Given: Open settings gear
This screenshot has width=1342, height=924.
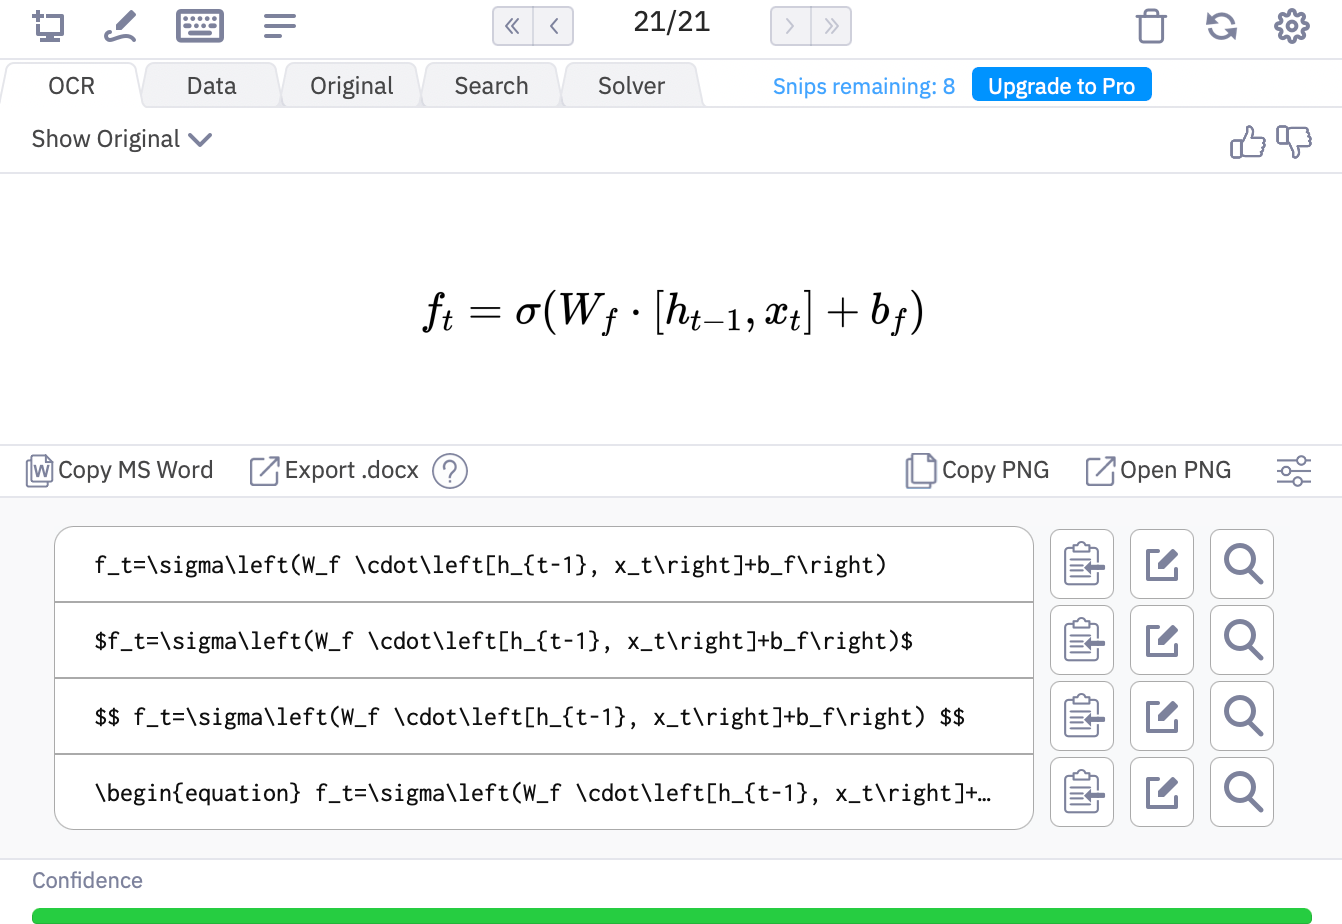Looking at the screenshot, I should [1292, 26].
